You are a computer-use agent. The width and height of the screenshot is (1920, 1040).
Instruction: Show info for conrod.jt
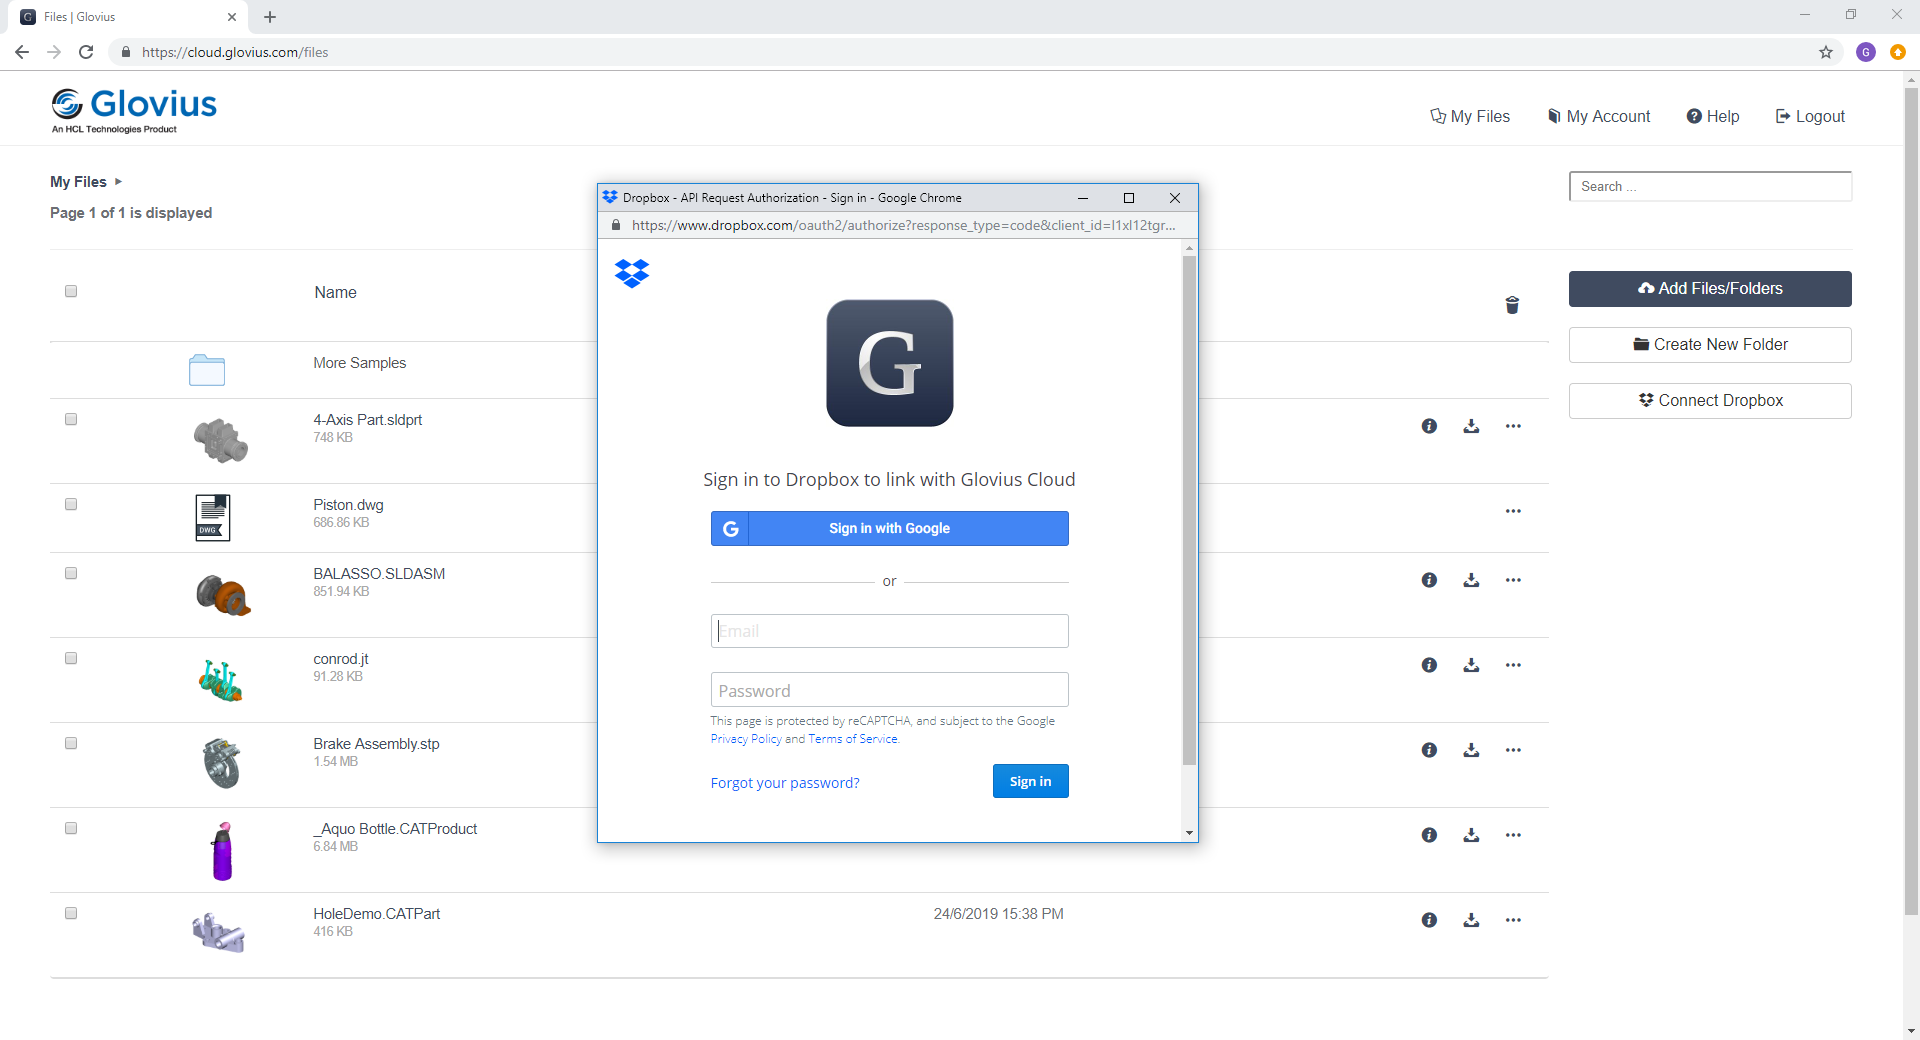click(x=1429, y=665)
